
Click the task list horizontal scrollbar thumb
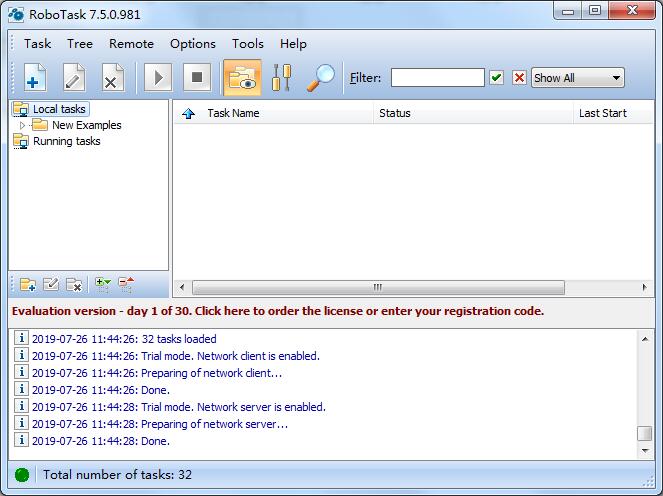coord(378,288)
